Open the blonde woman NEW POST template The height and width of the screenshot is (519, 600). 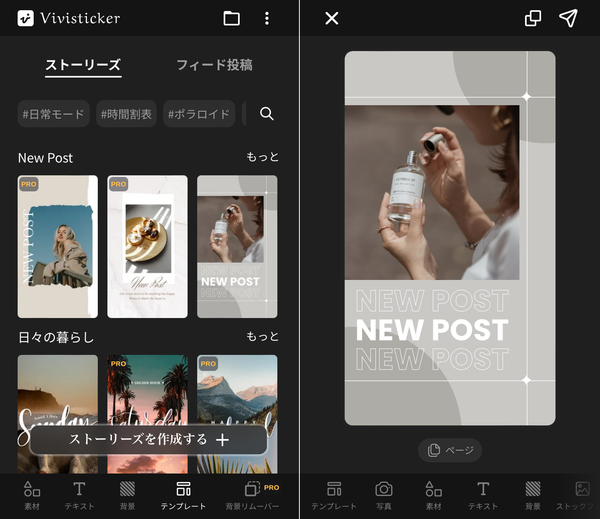[57, 246]
